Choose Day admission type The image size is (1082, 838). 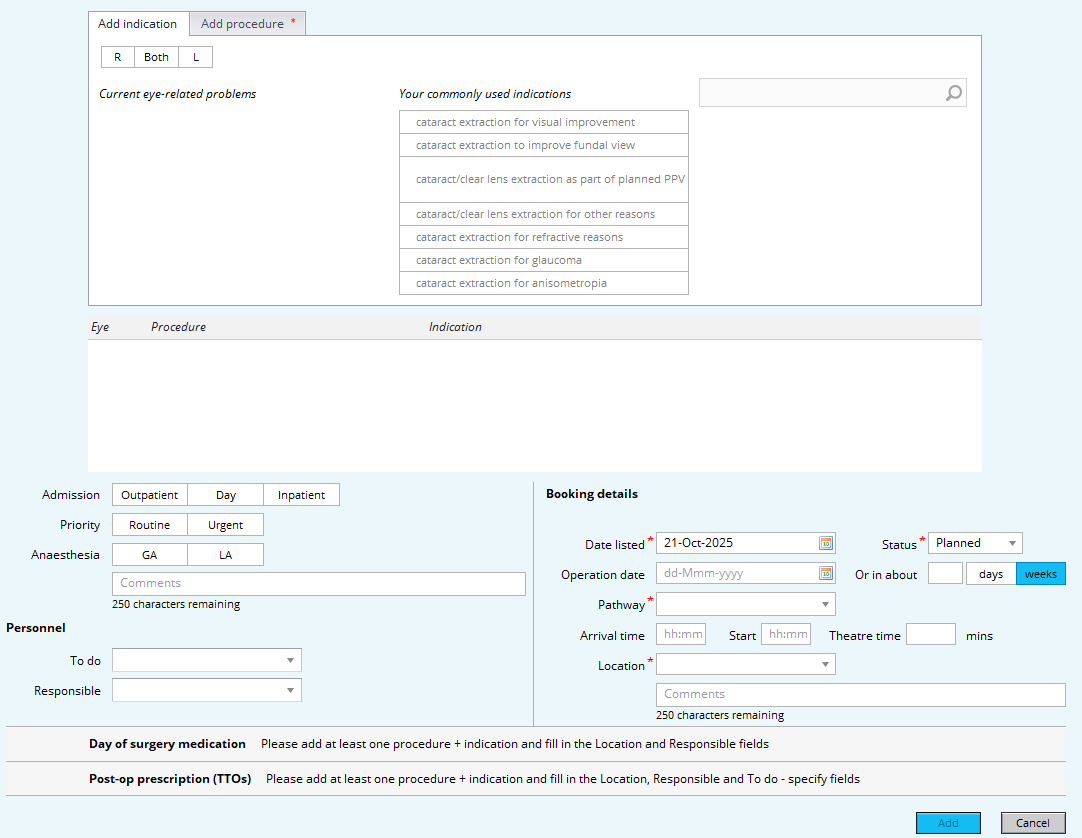pyautogui.click(x=226, y=495)
